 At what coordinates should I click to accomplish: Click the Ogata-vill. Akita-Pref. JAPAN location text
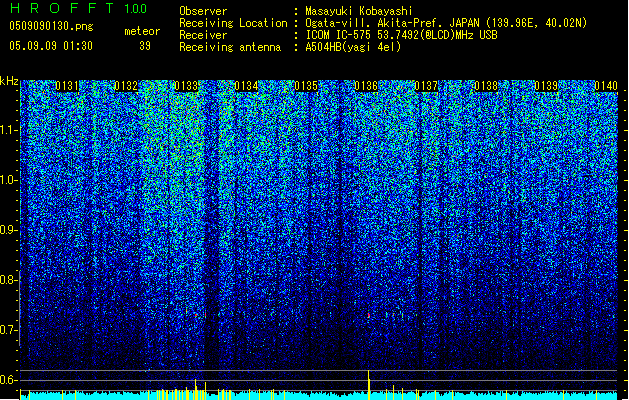click(x=446, y=23)
